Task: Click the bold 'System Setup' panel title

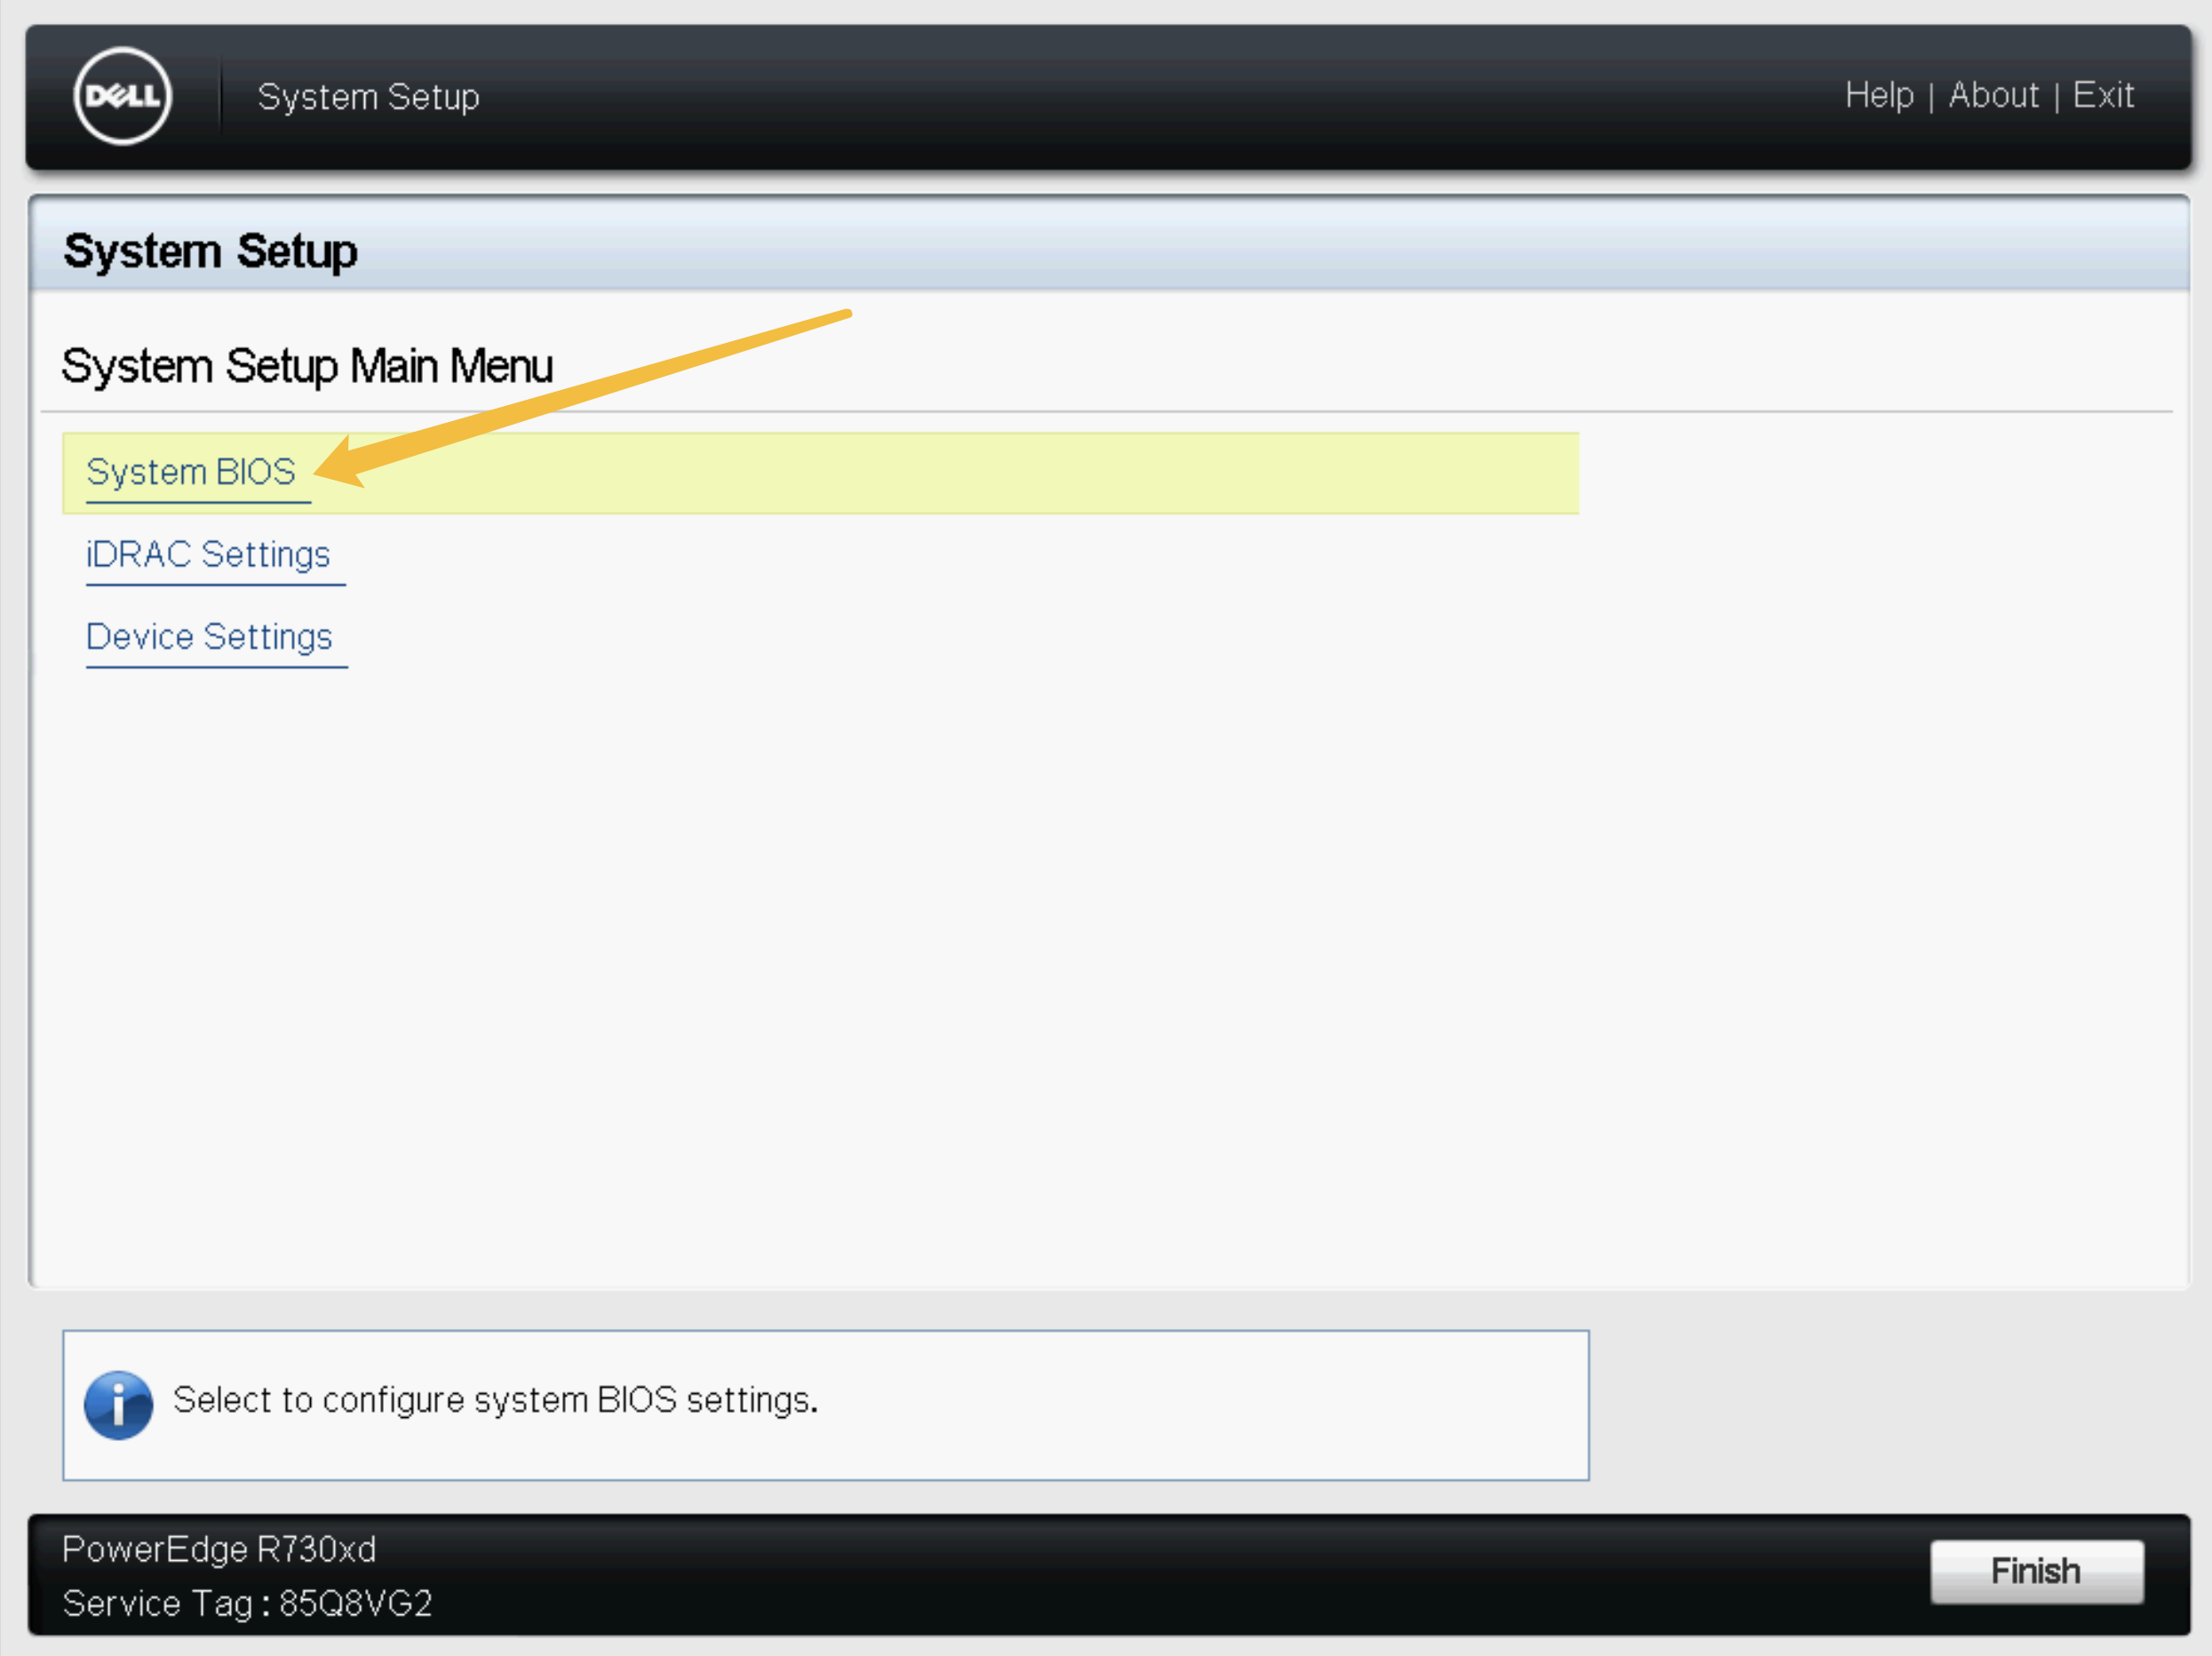Action: coord(210,251)
